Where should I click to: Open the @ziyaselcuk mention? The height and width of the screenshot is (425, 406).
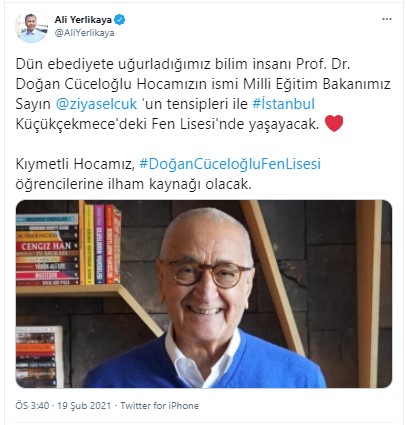pyautogui.click(x=96, y=104)
